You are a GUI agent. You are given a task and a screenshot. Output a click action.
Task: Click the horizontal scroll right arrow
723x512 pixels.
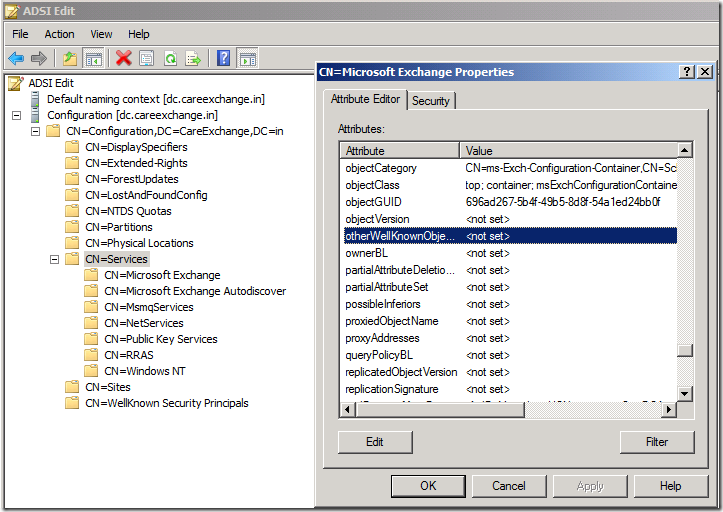click(x=669, y=409)
